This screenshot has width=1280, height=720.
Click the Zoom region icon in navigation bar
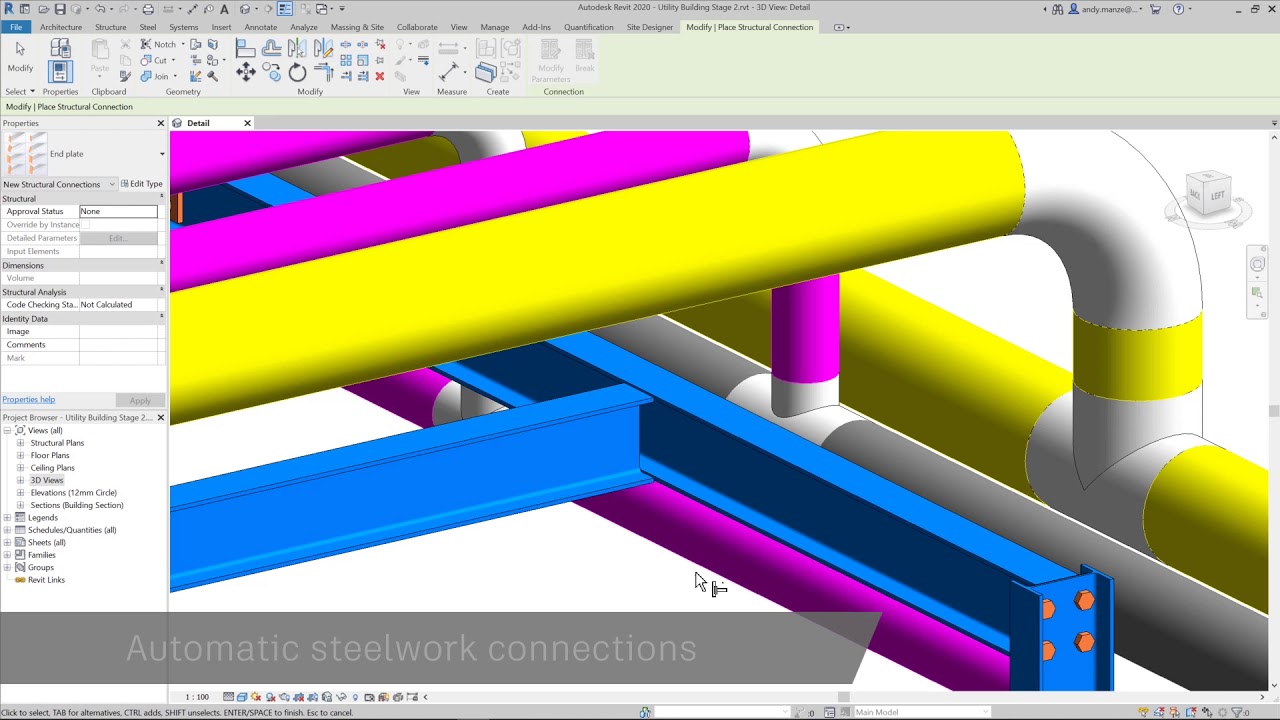1257,292
